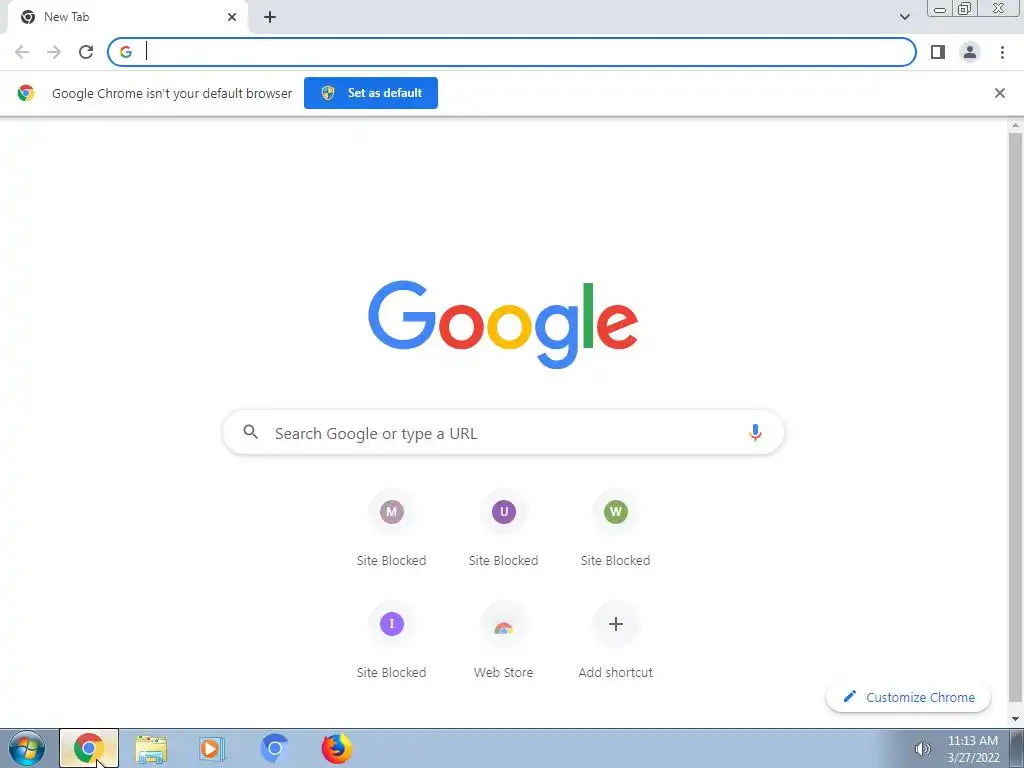Start voice search with microphone icon

tap(755, 432)
